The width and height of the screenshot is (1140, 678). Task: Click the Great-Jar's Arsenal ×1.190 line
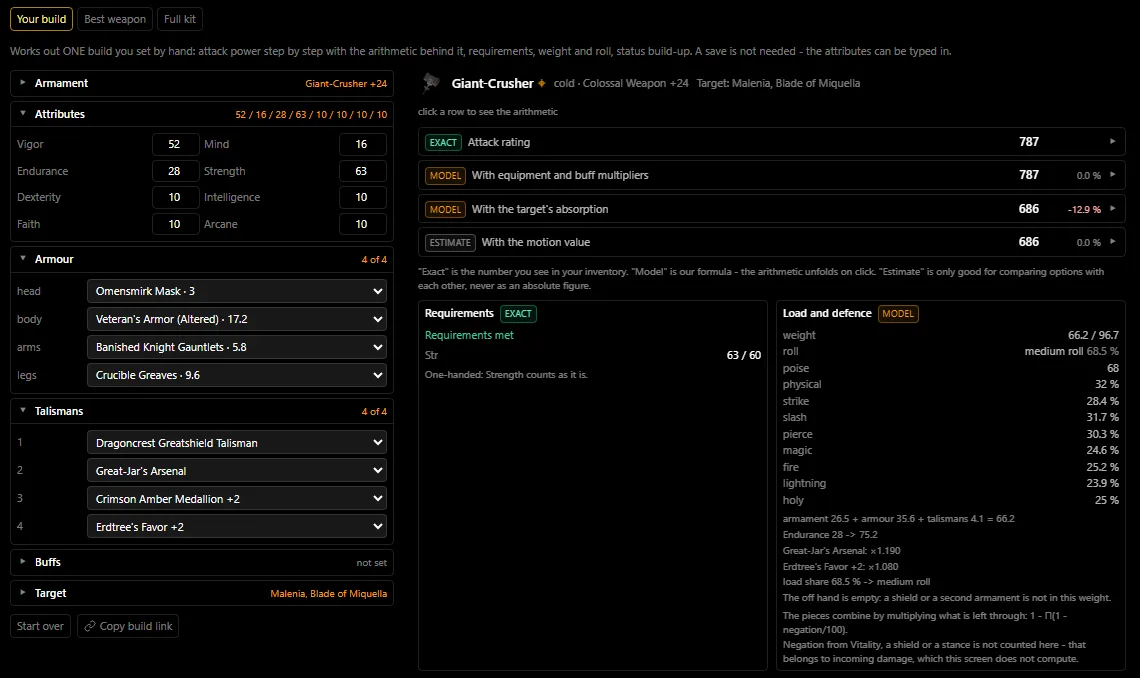click(841, 551)
